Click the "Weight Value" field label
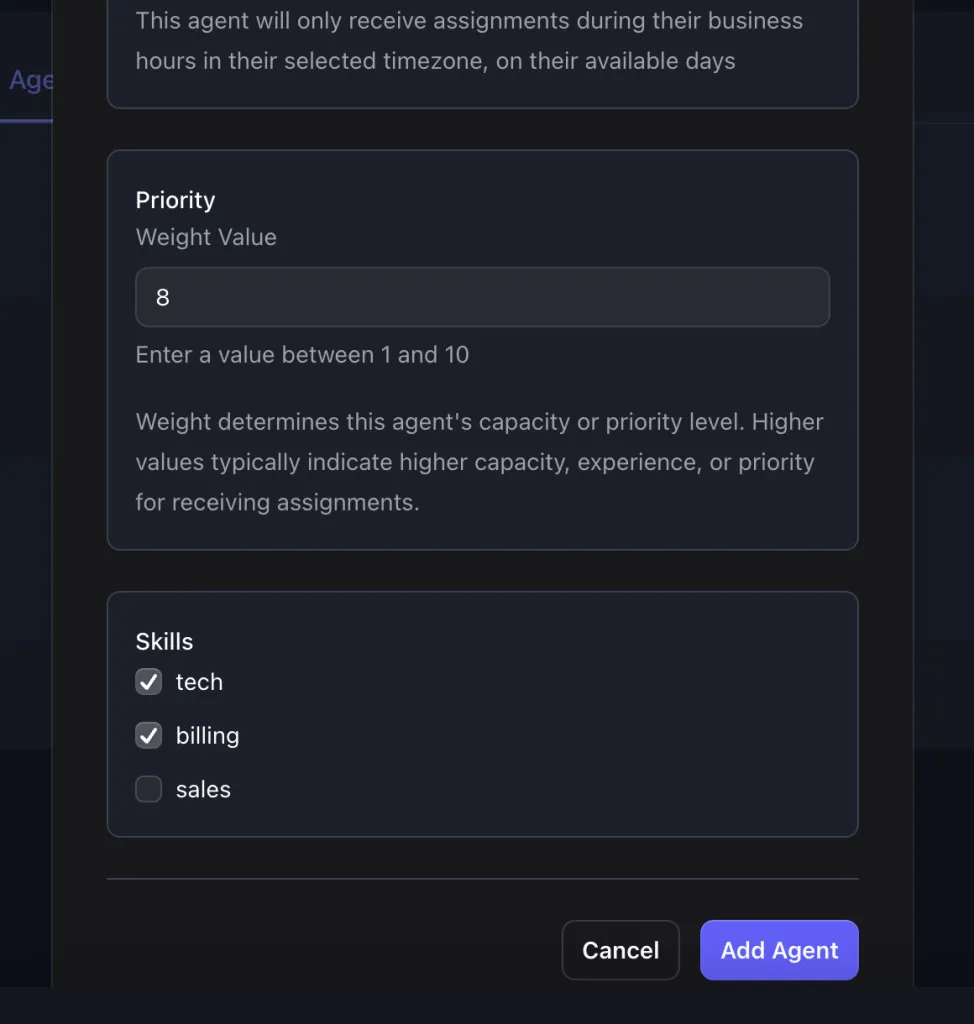The height and width of the screenshot is (1024, 974). pos(206,237)
